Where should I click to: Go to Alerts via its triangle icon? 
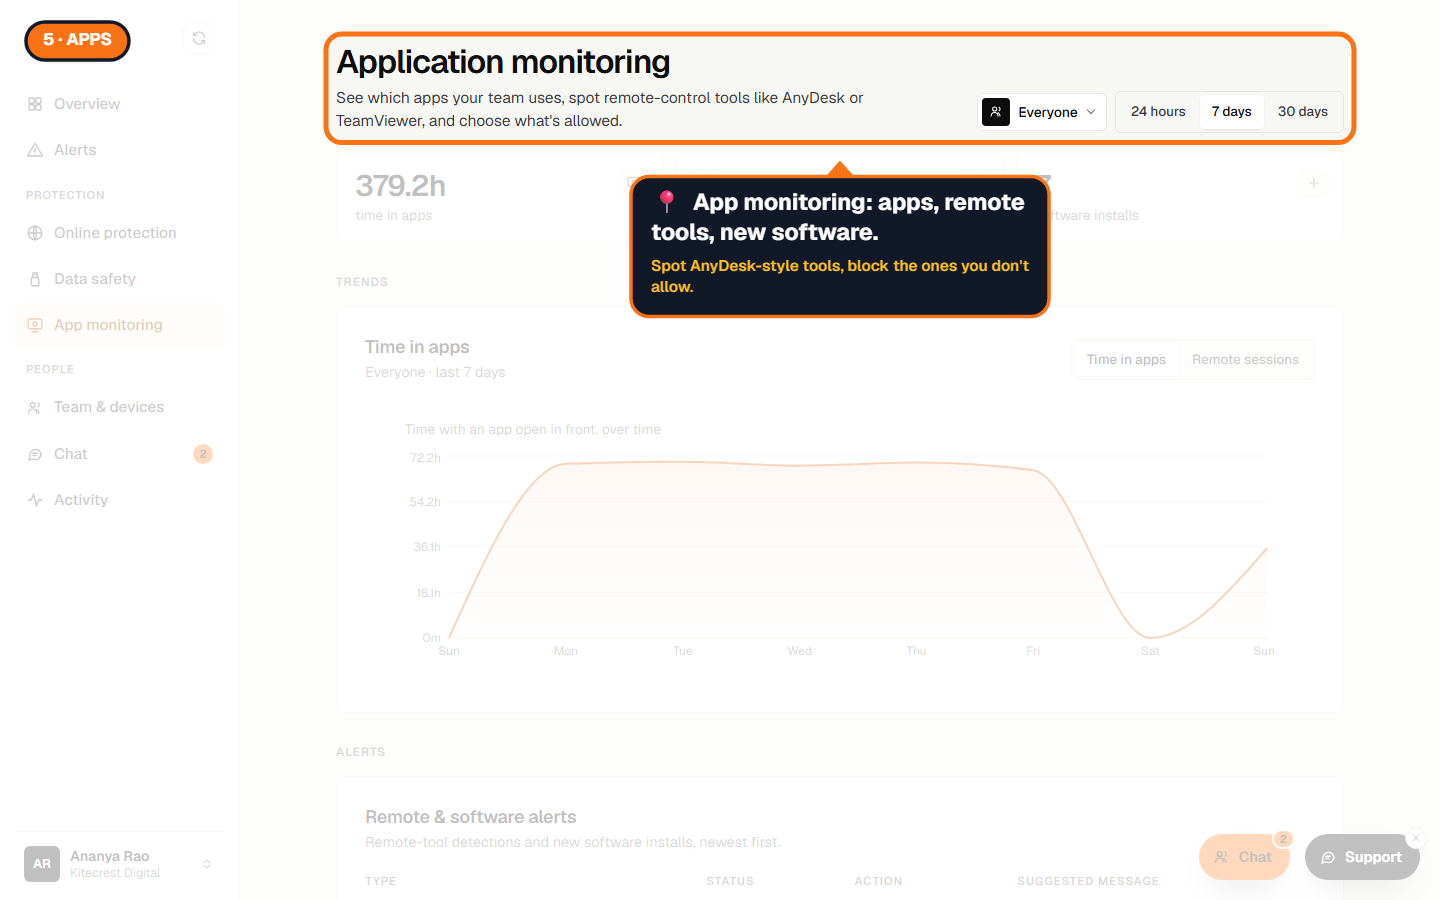pos(35,150)
